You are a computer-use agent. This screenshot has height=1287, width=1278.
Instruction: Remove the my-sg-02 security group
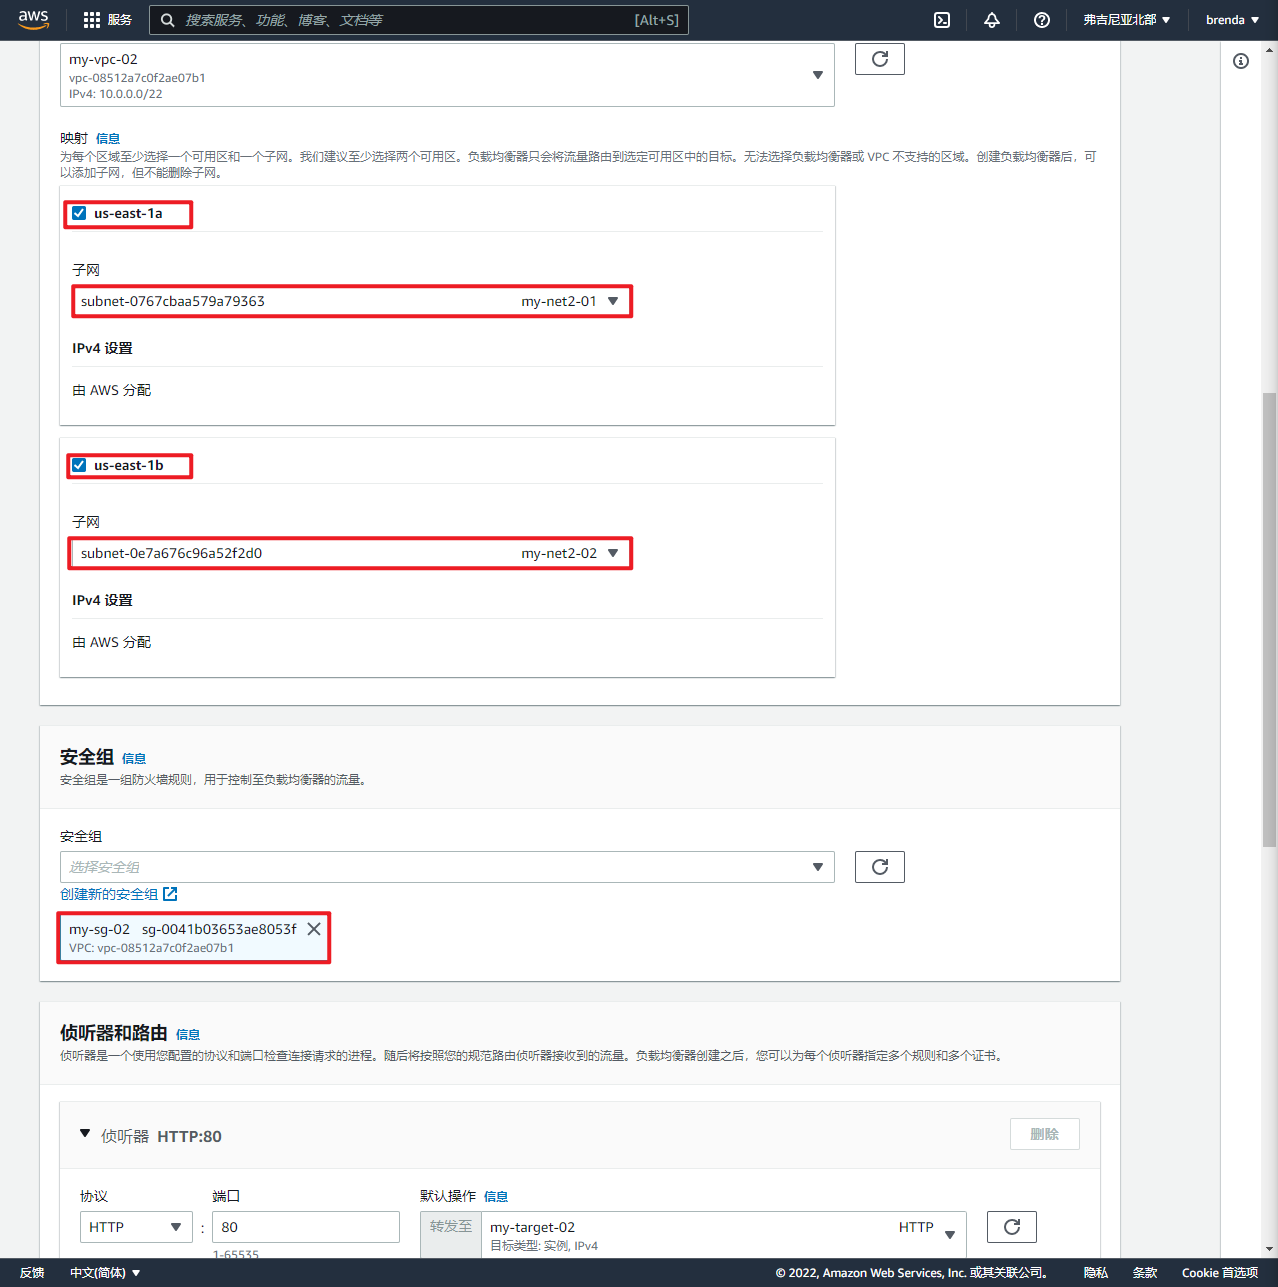point(314,929)
